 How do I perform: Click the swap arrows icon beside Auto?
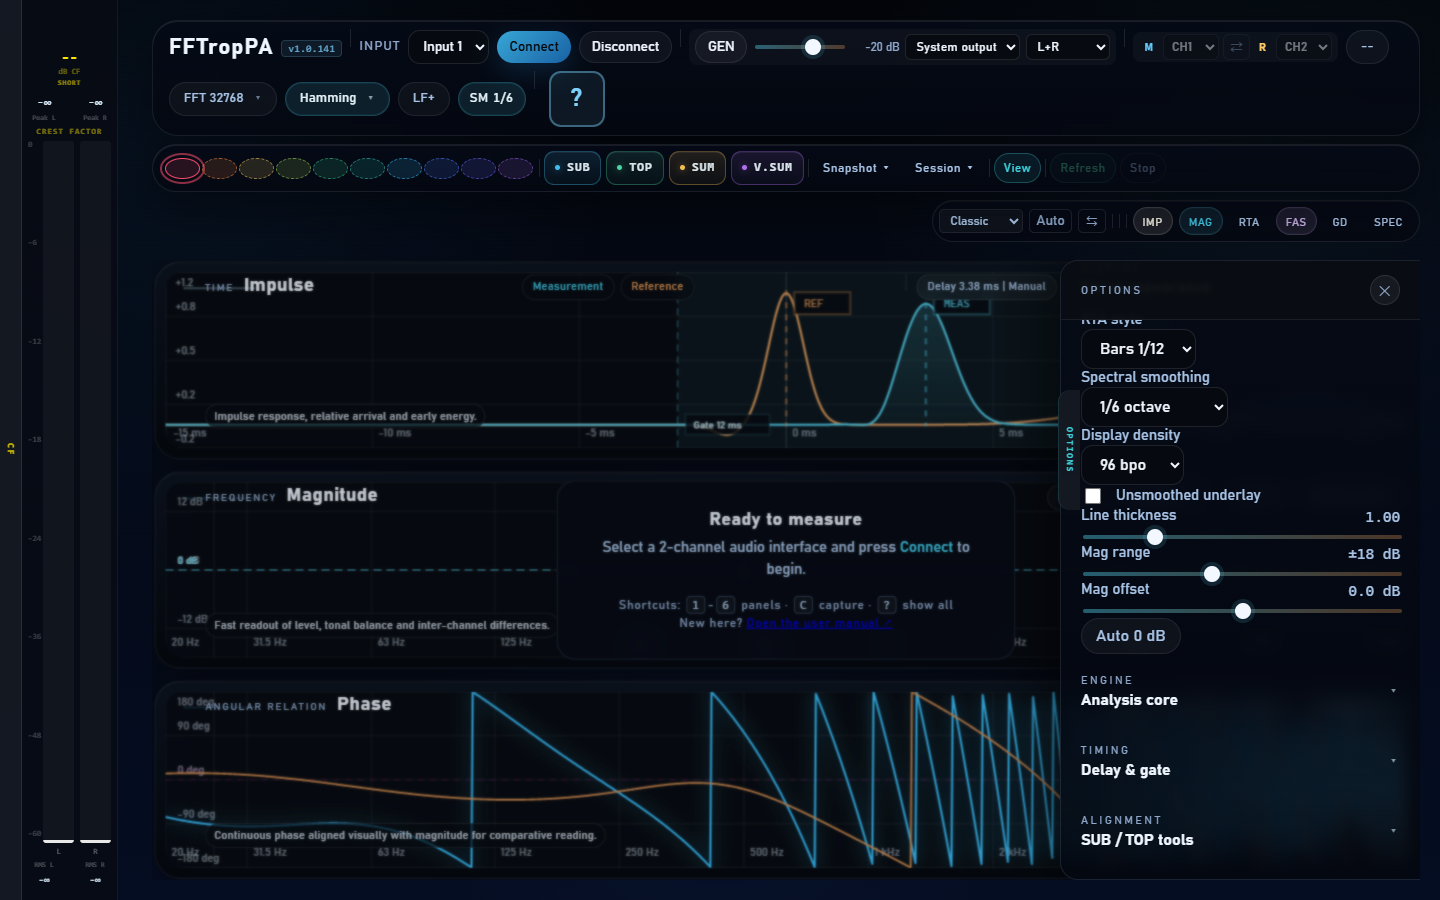coord(1092,221)
